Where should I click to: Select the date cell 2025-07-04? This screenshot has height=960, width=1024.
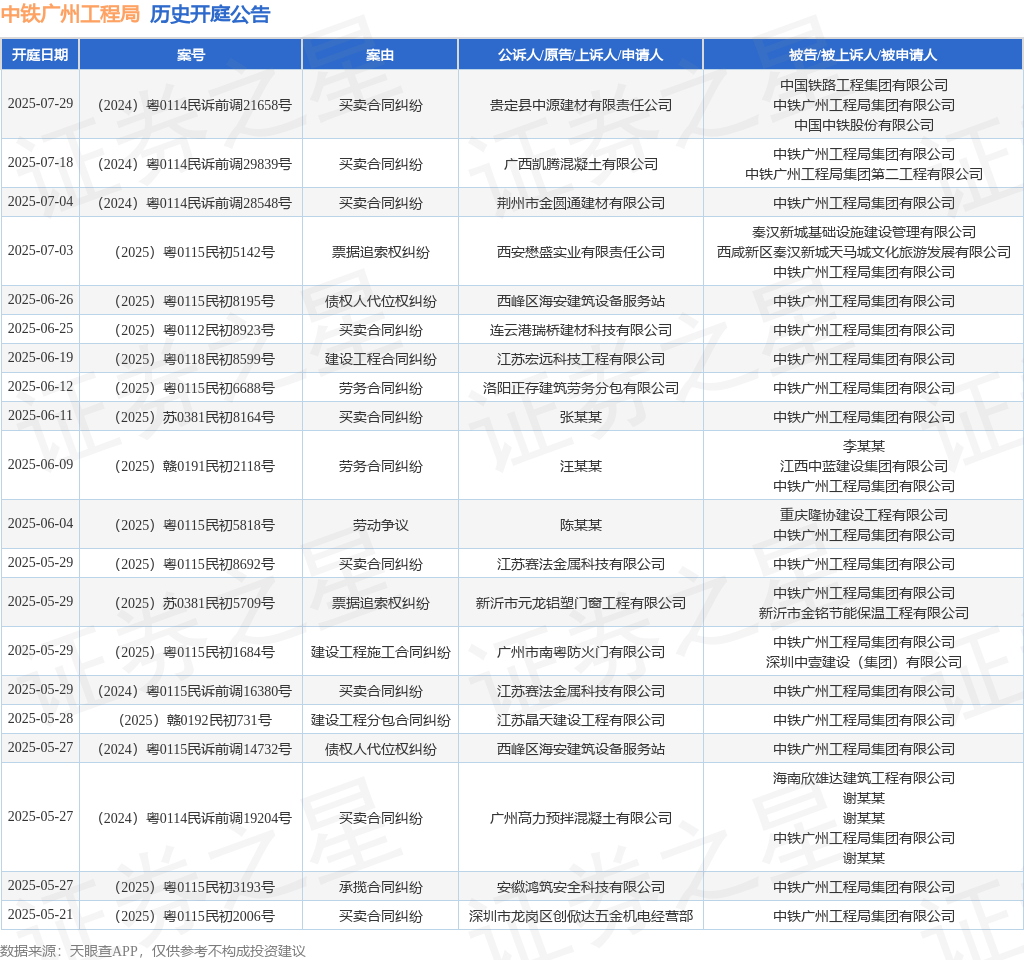(x=40, y=202)
